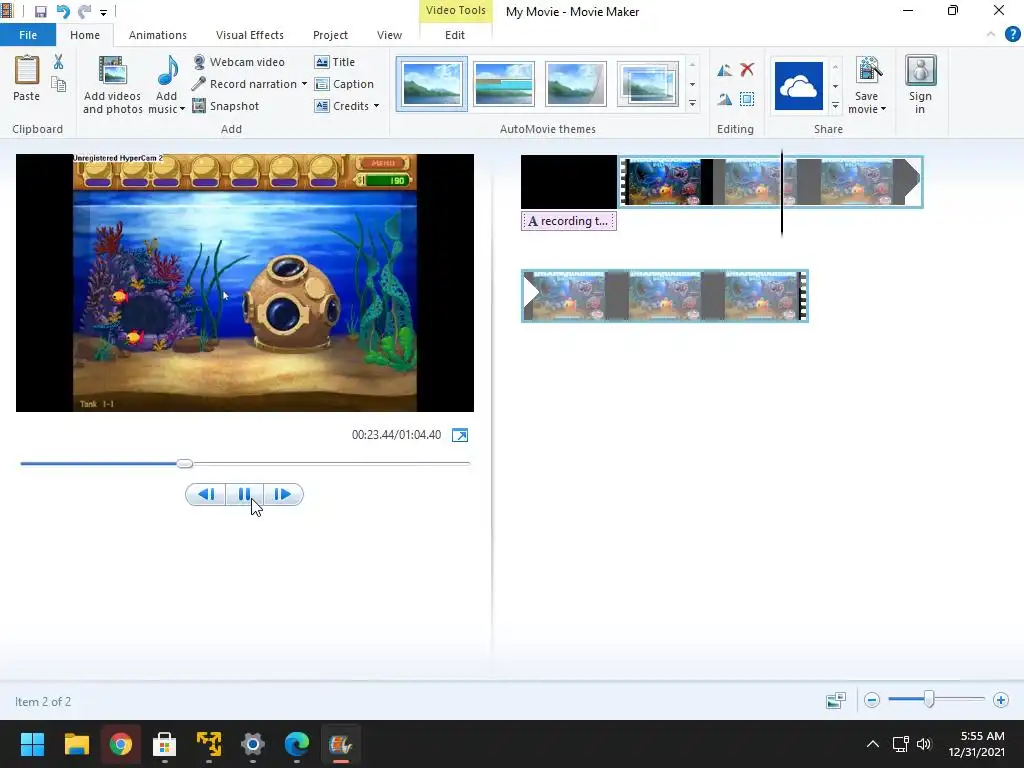The height and width of the screenshot is (768, 1024).
Task: Expand Record narration dropdown arrow
Action: pos(304,84)
